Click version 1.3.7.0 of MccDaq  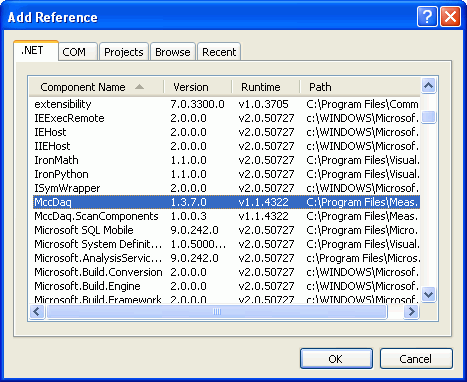(x=188, y=202)
